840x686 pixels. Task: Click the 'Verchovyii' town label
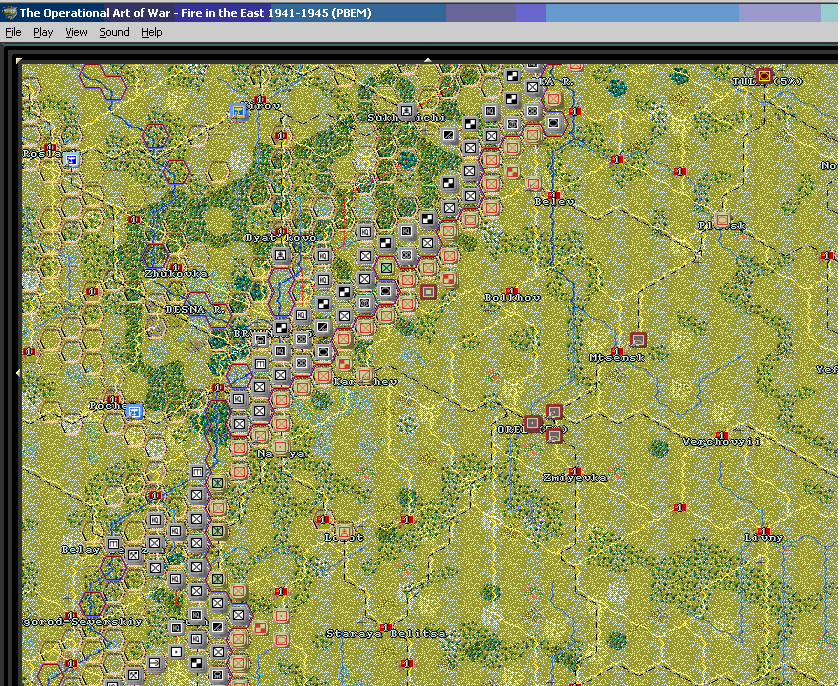click(722, 442)
